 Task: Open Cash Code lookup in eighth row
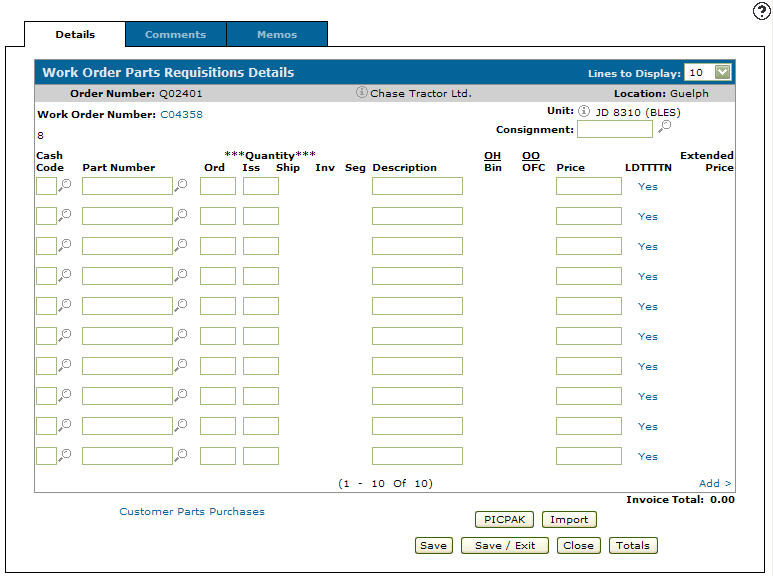(x=65, y=396)
